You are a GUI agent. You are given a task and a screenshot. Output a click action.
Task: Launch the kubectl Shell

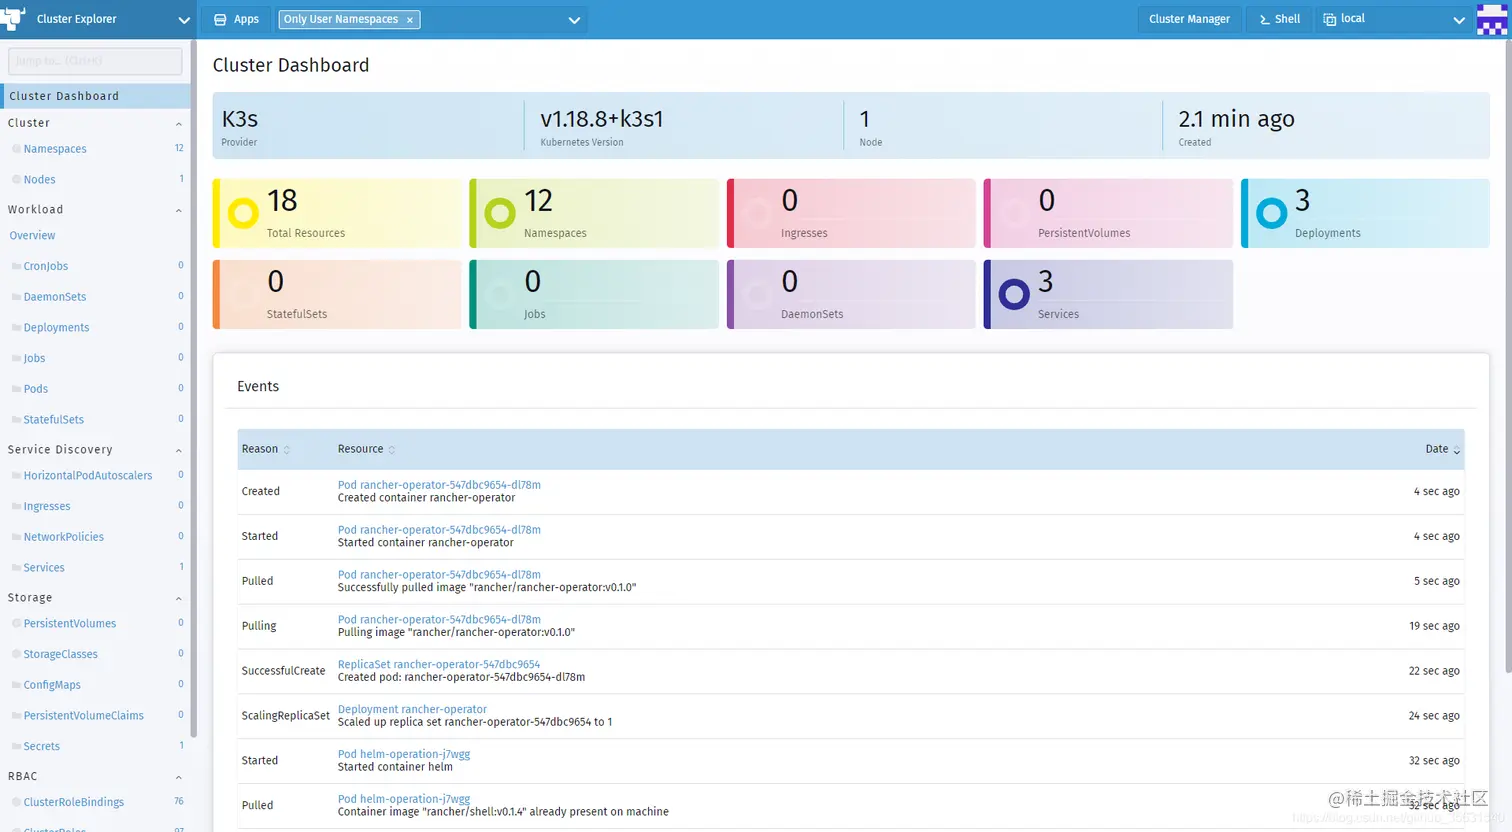click(x=1279, y=19)
